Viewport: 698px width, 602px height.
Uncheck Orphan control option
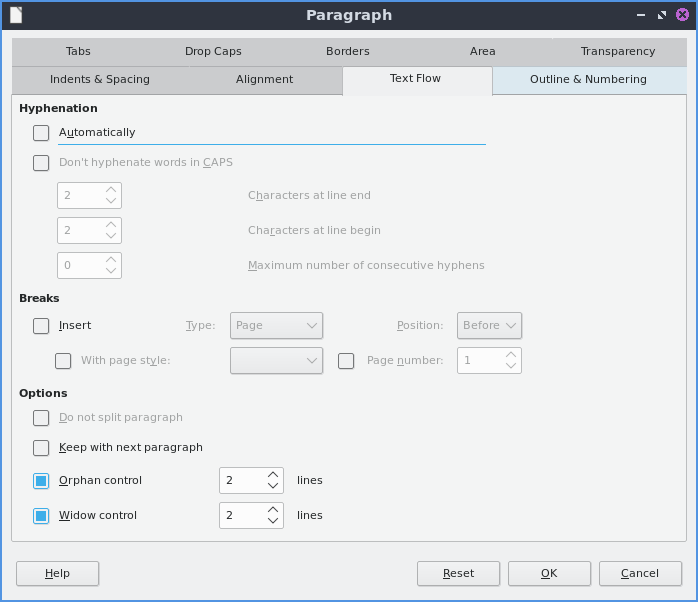(41, 481)
